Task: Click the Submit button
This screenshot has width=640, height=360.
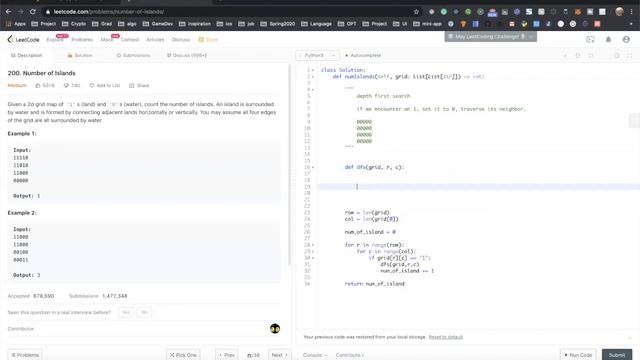Action: pyautogui.click(x=617, y=355)
